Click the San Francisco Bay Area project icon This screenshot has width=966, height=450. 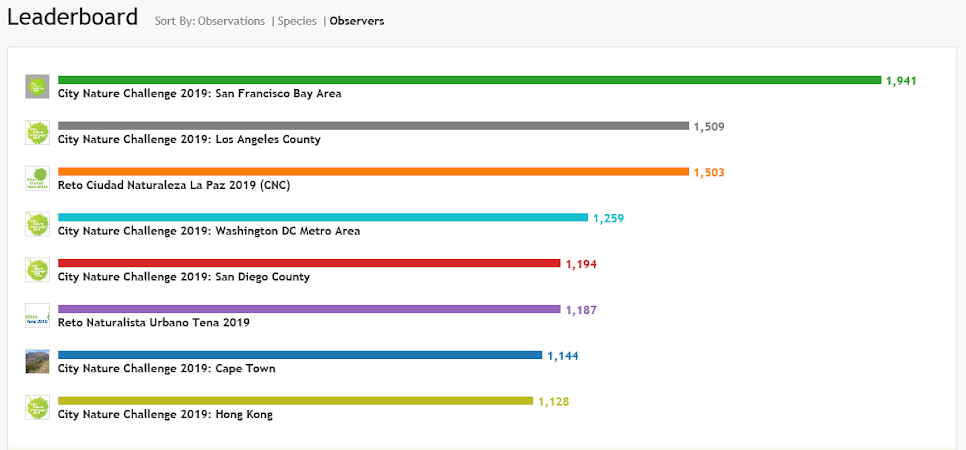click(x=37, y=87)
